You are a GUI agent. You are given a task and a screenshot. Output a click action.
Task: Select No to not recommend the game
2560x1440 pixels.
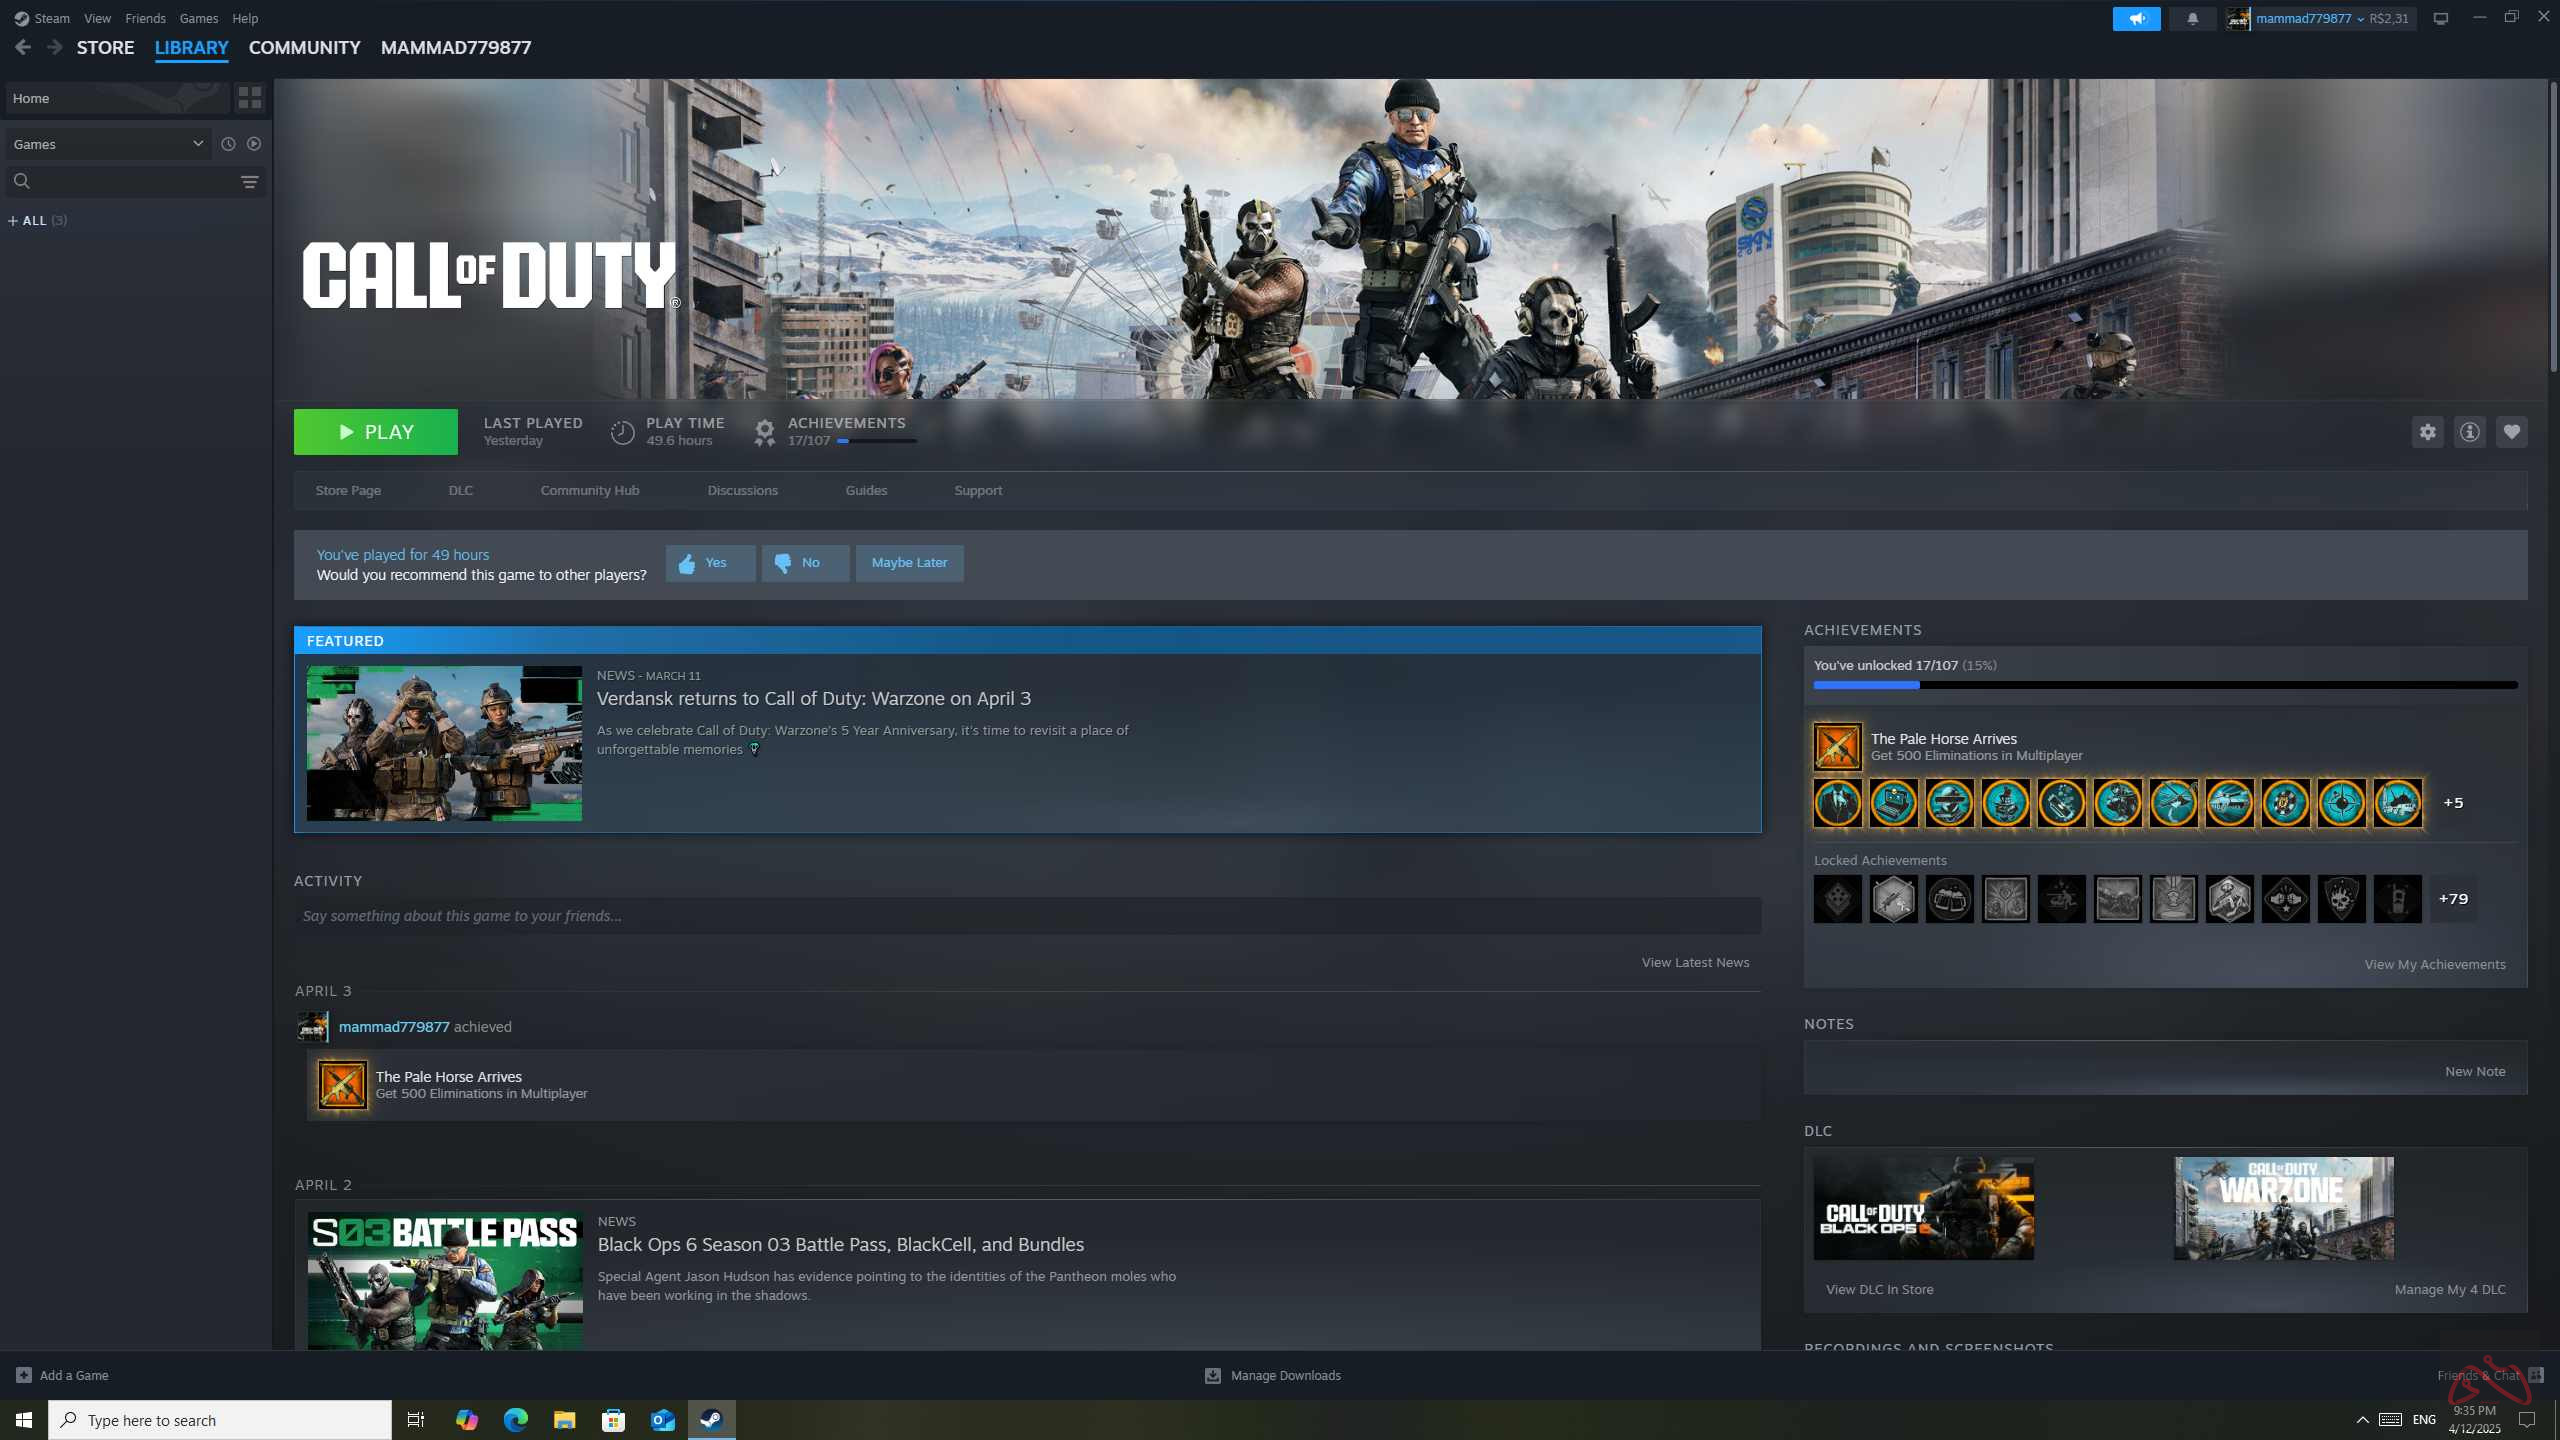coord(805,562)
